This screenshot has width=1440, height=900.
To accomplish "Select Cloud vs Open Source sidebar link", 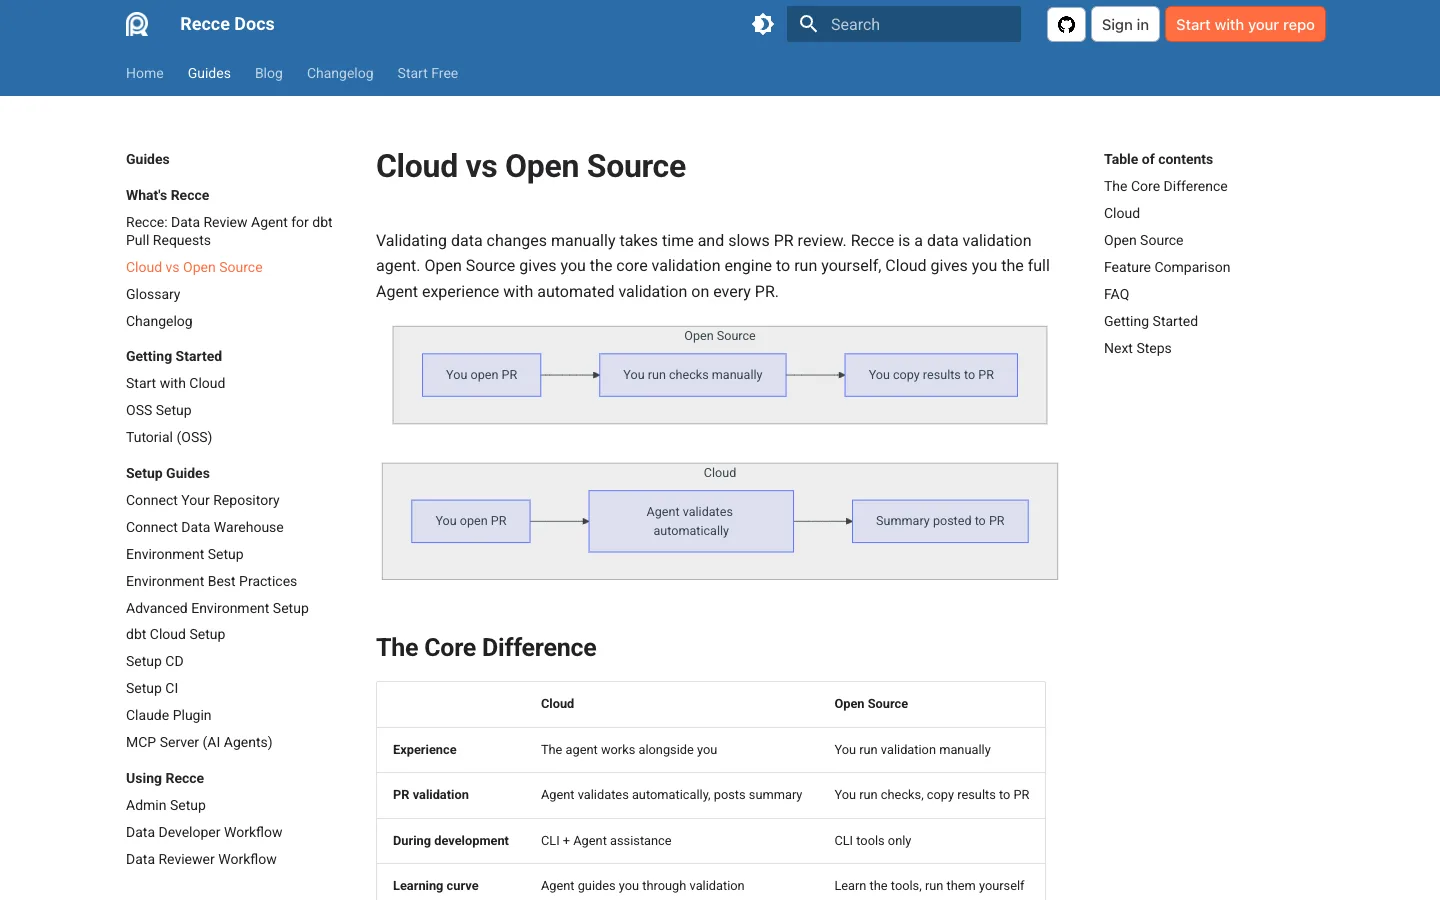I will (194, 267).
